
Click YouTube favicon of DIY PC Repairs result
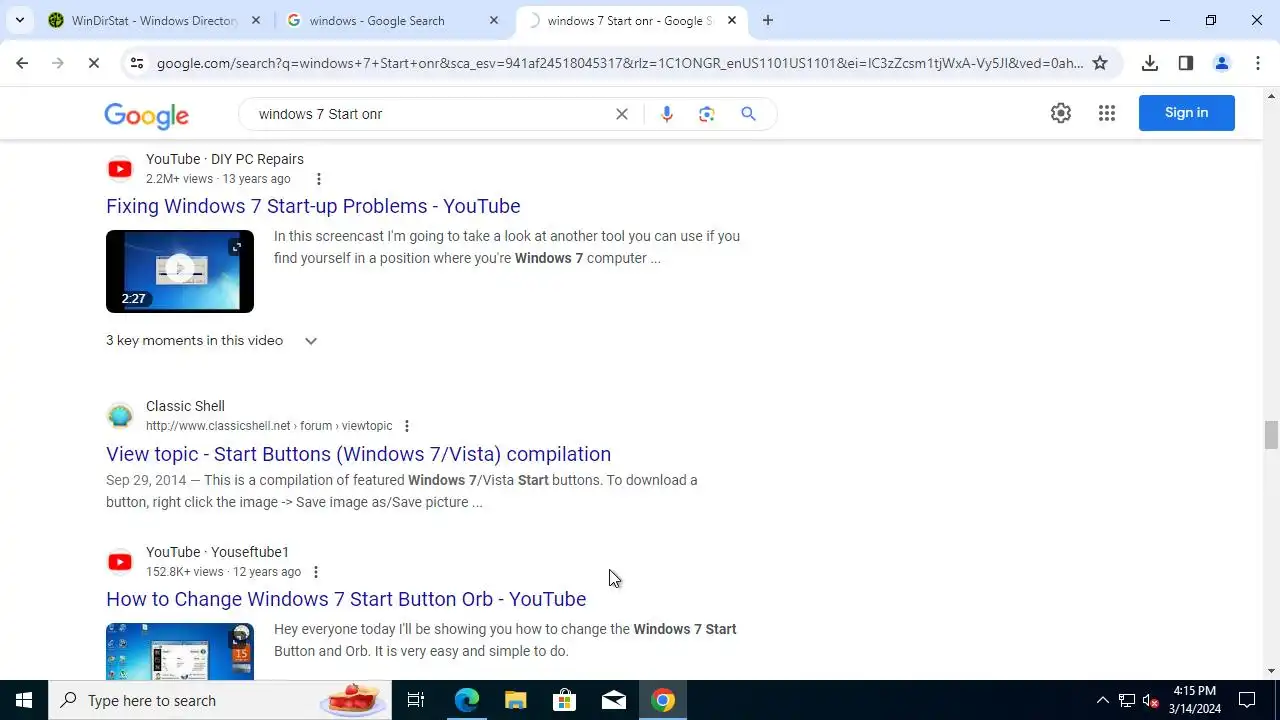pyautogui.click(x=120, y=169)
